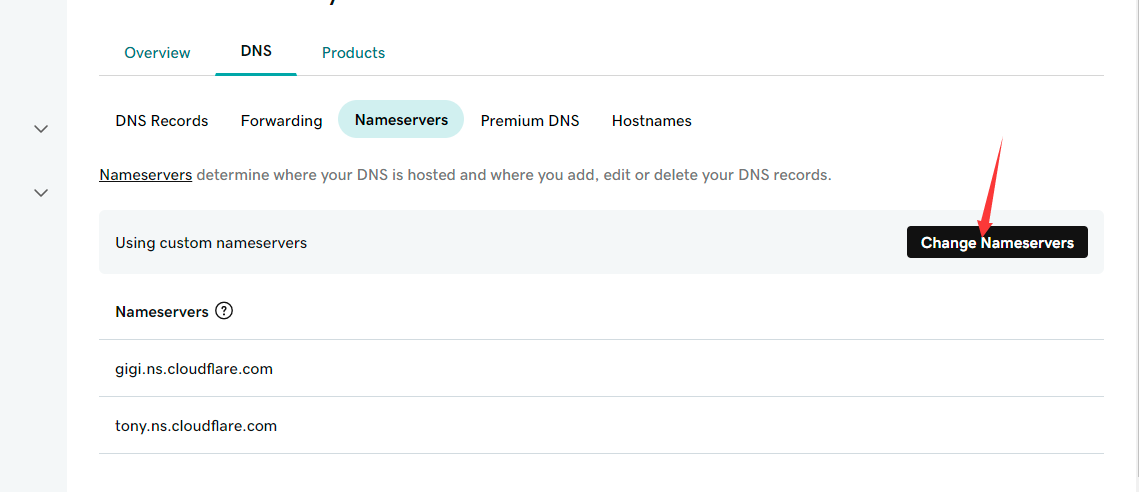Screen dimensions: 1139x492
Task: Select the gigi.ns.cloudflare.com nameserver entry
Action: click(601, 368)
